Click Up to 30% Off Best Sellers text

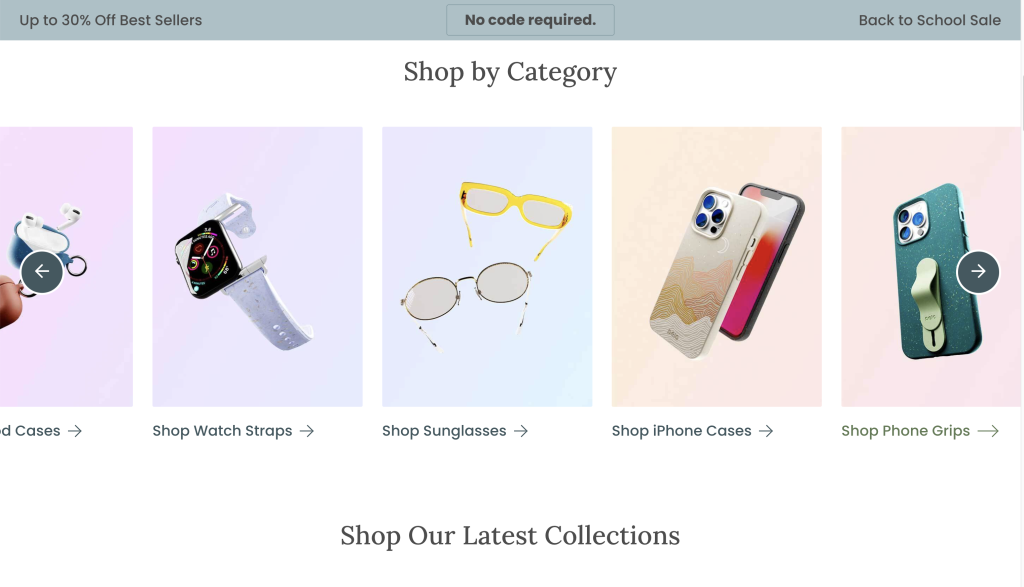(x=110, y=20)
